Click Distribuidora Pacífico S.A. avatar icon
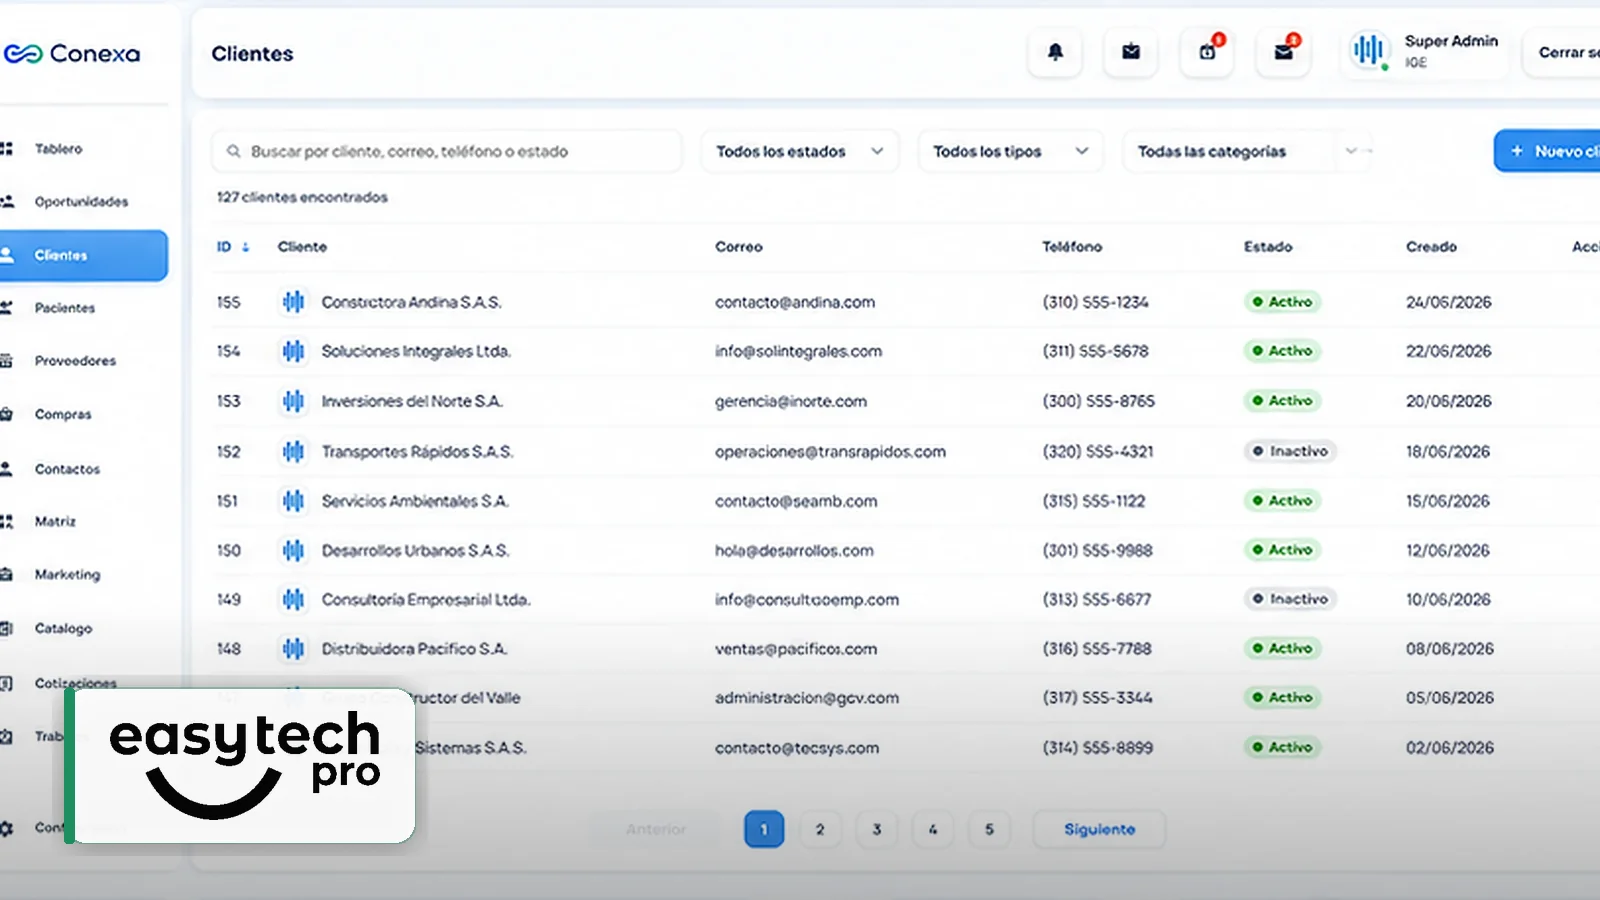Screen dimensions: 1600x900 coord(293,649)
